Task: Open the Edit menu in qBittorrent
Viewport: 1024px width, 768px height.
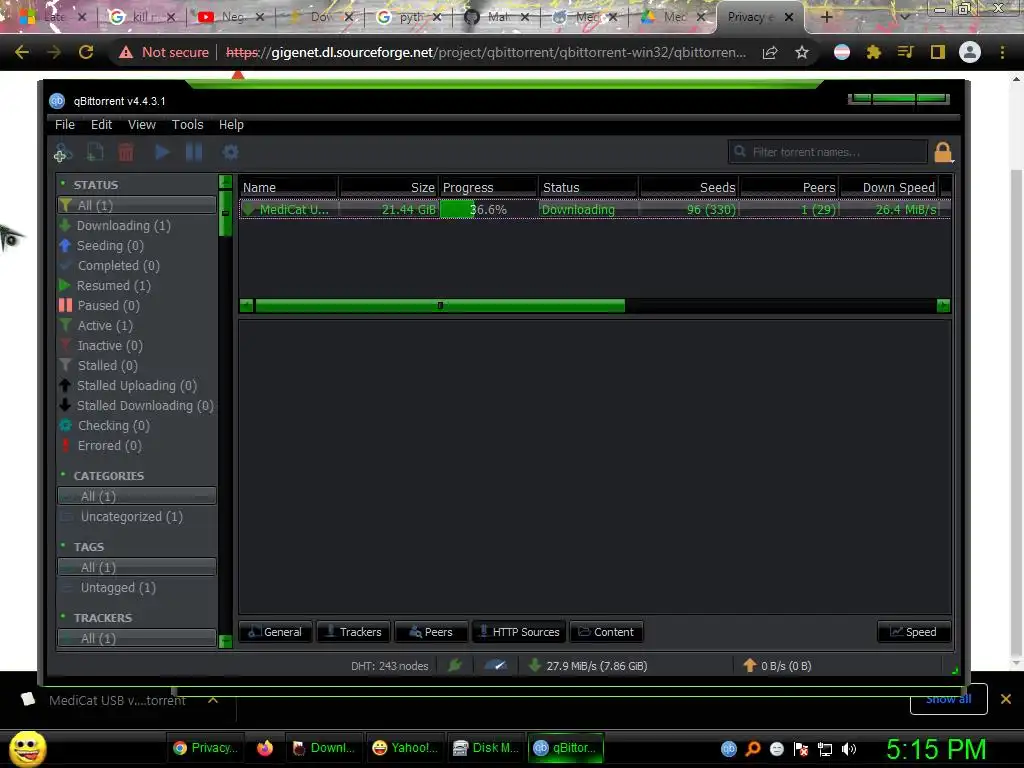Action: point(101,125)
